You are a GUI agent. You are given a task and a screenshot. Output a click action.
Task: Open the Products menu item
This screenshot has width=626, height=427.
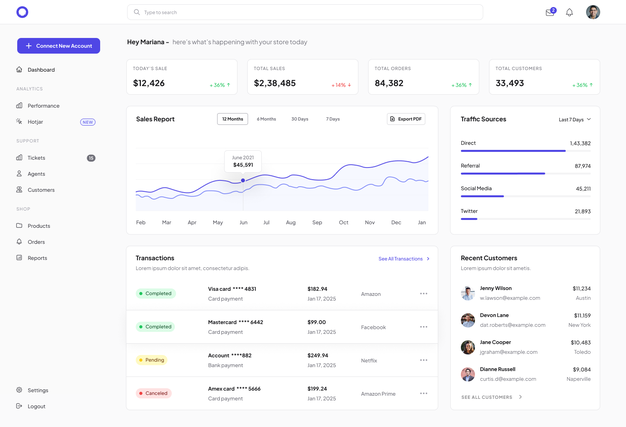[x=38, y=226]
